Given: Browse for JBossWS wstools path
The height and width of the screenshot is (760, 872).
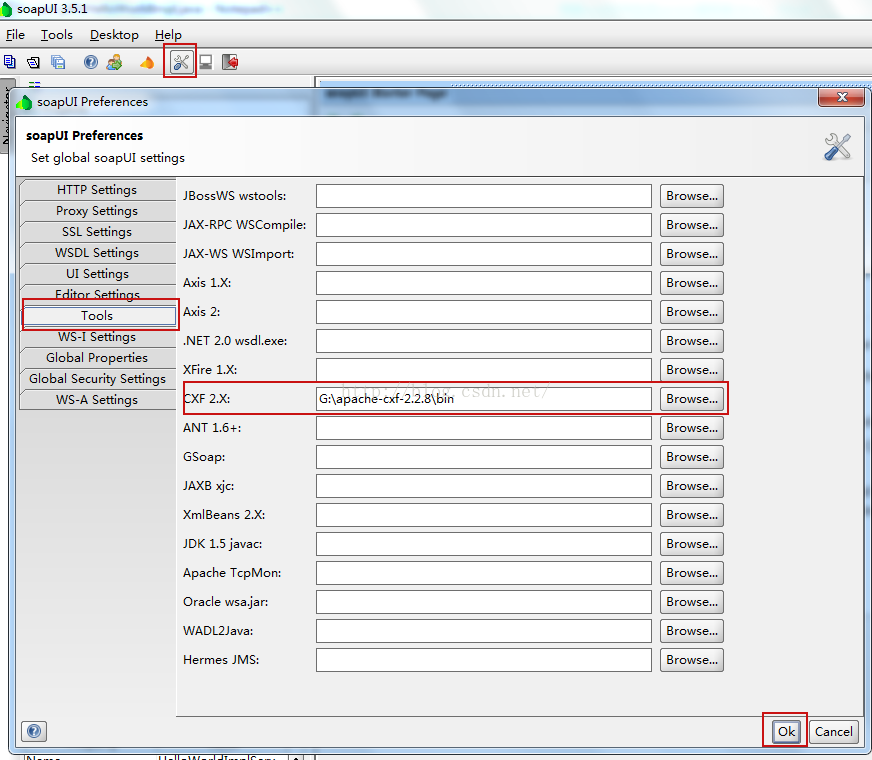Looking at the screenshot, I should click(692, 196).
